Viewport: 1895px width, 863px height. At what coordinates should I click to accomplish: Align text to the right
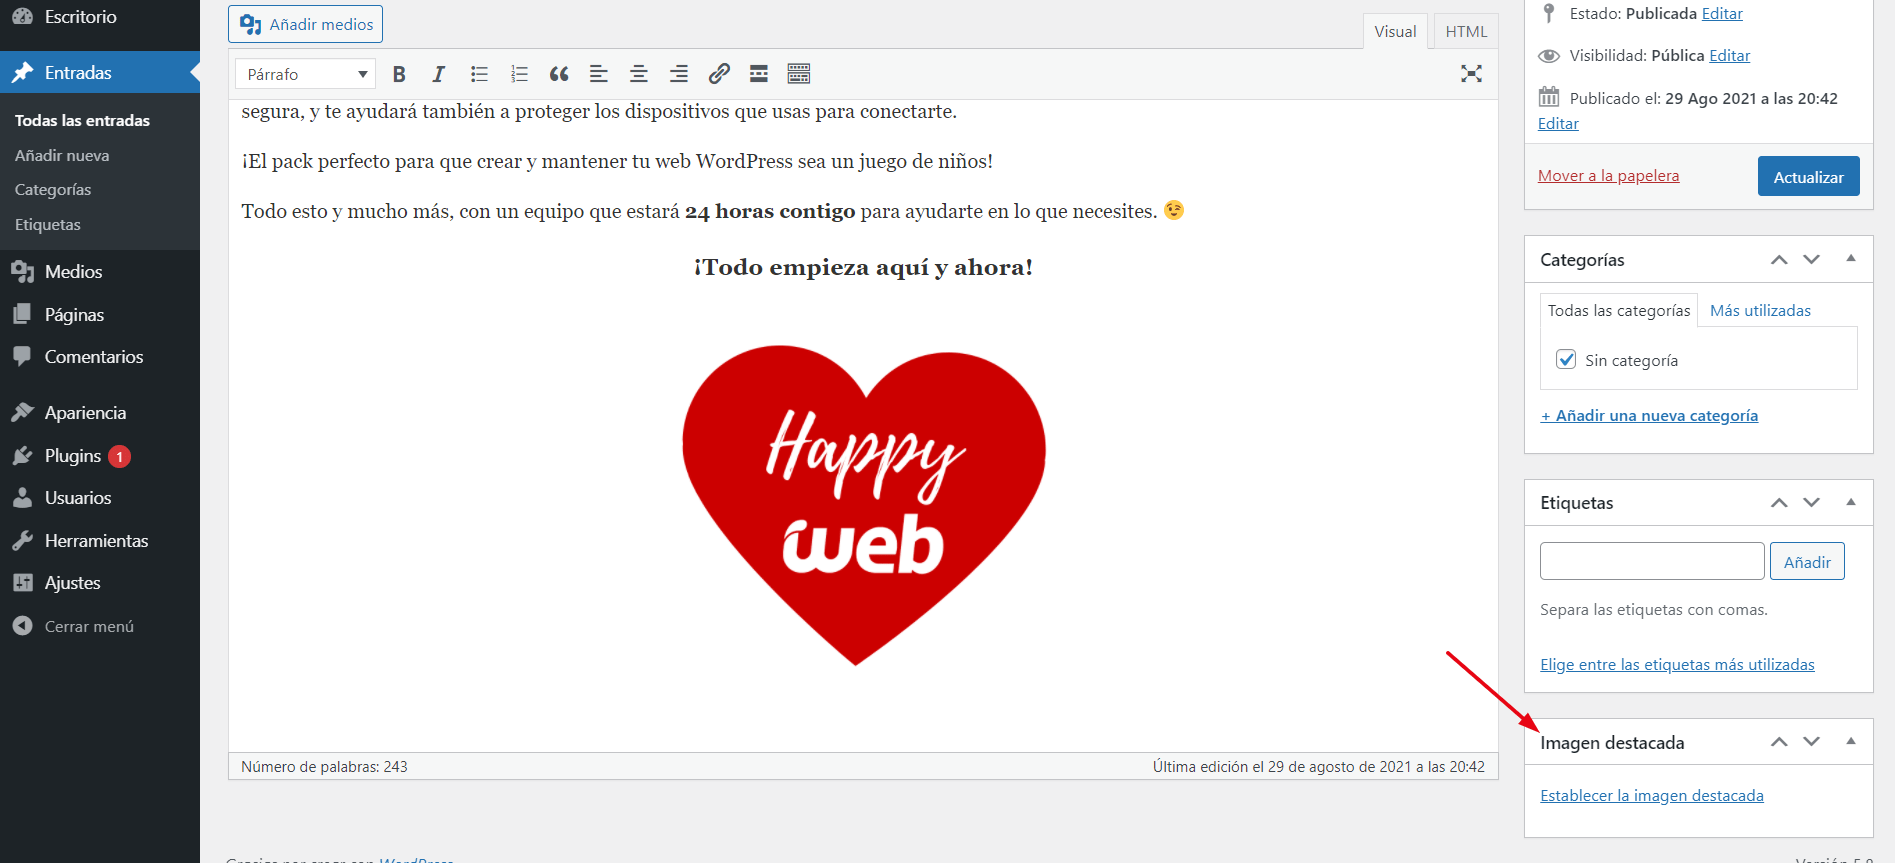679,74
